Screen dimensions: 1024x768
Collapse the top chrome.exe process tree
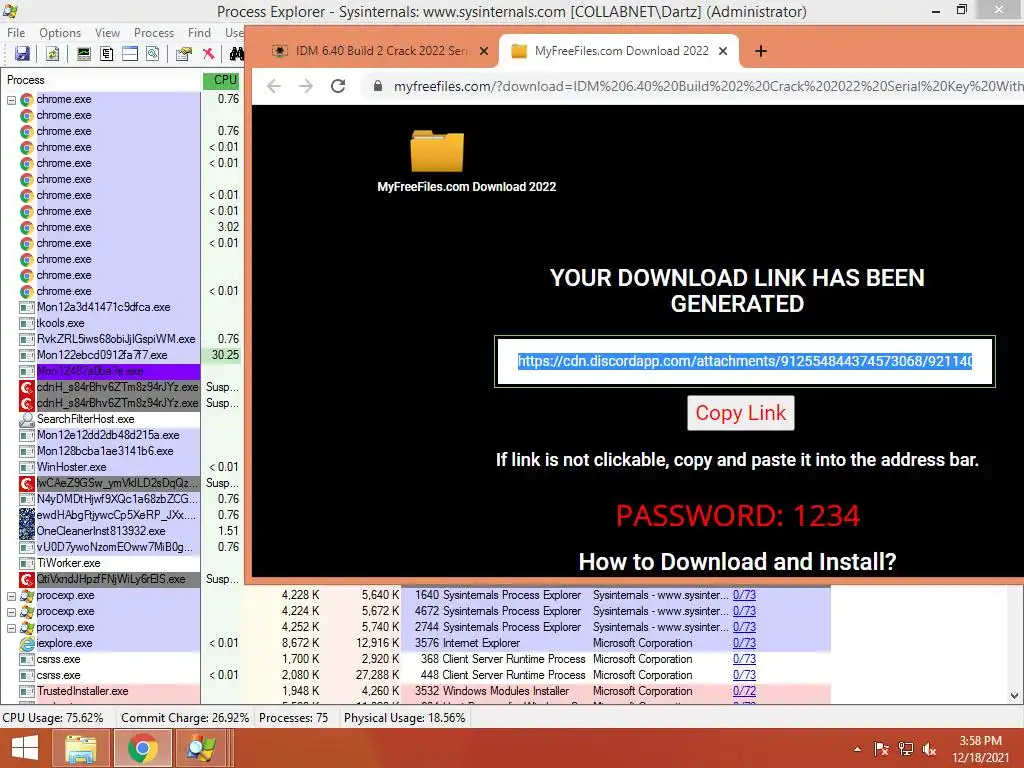coord(11,100)
